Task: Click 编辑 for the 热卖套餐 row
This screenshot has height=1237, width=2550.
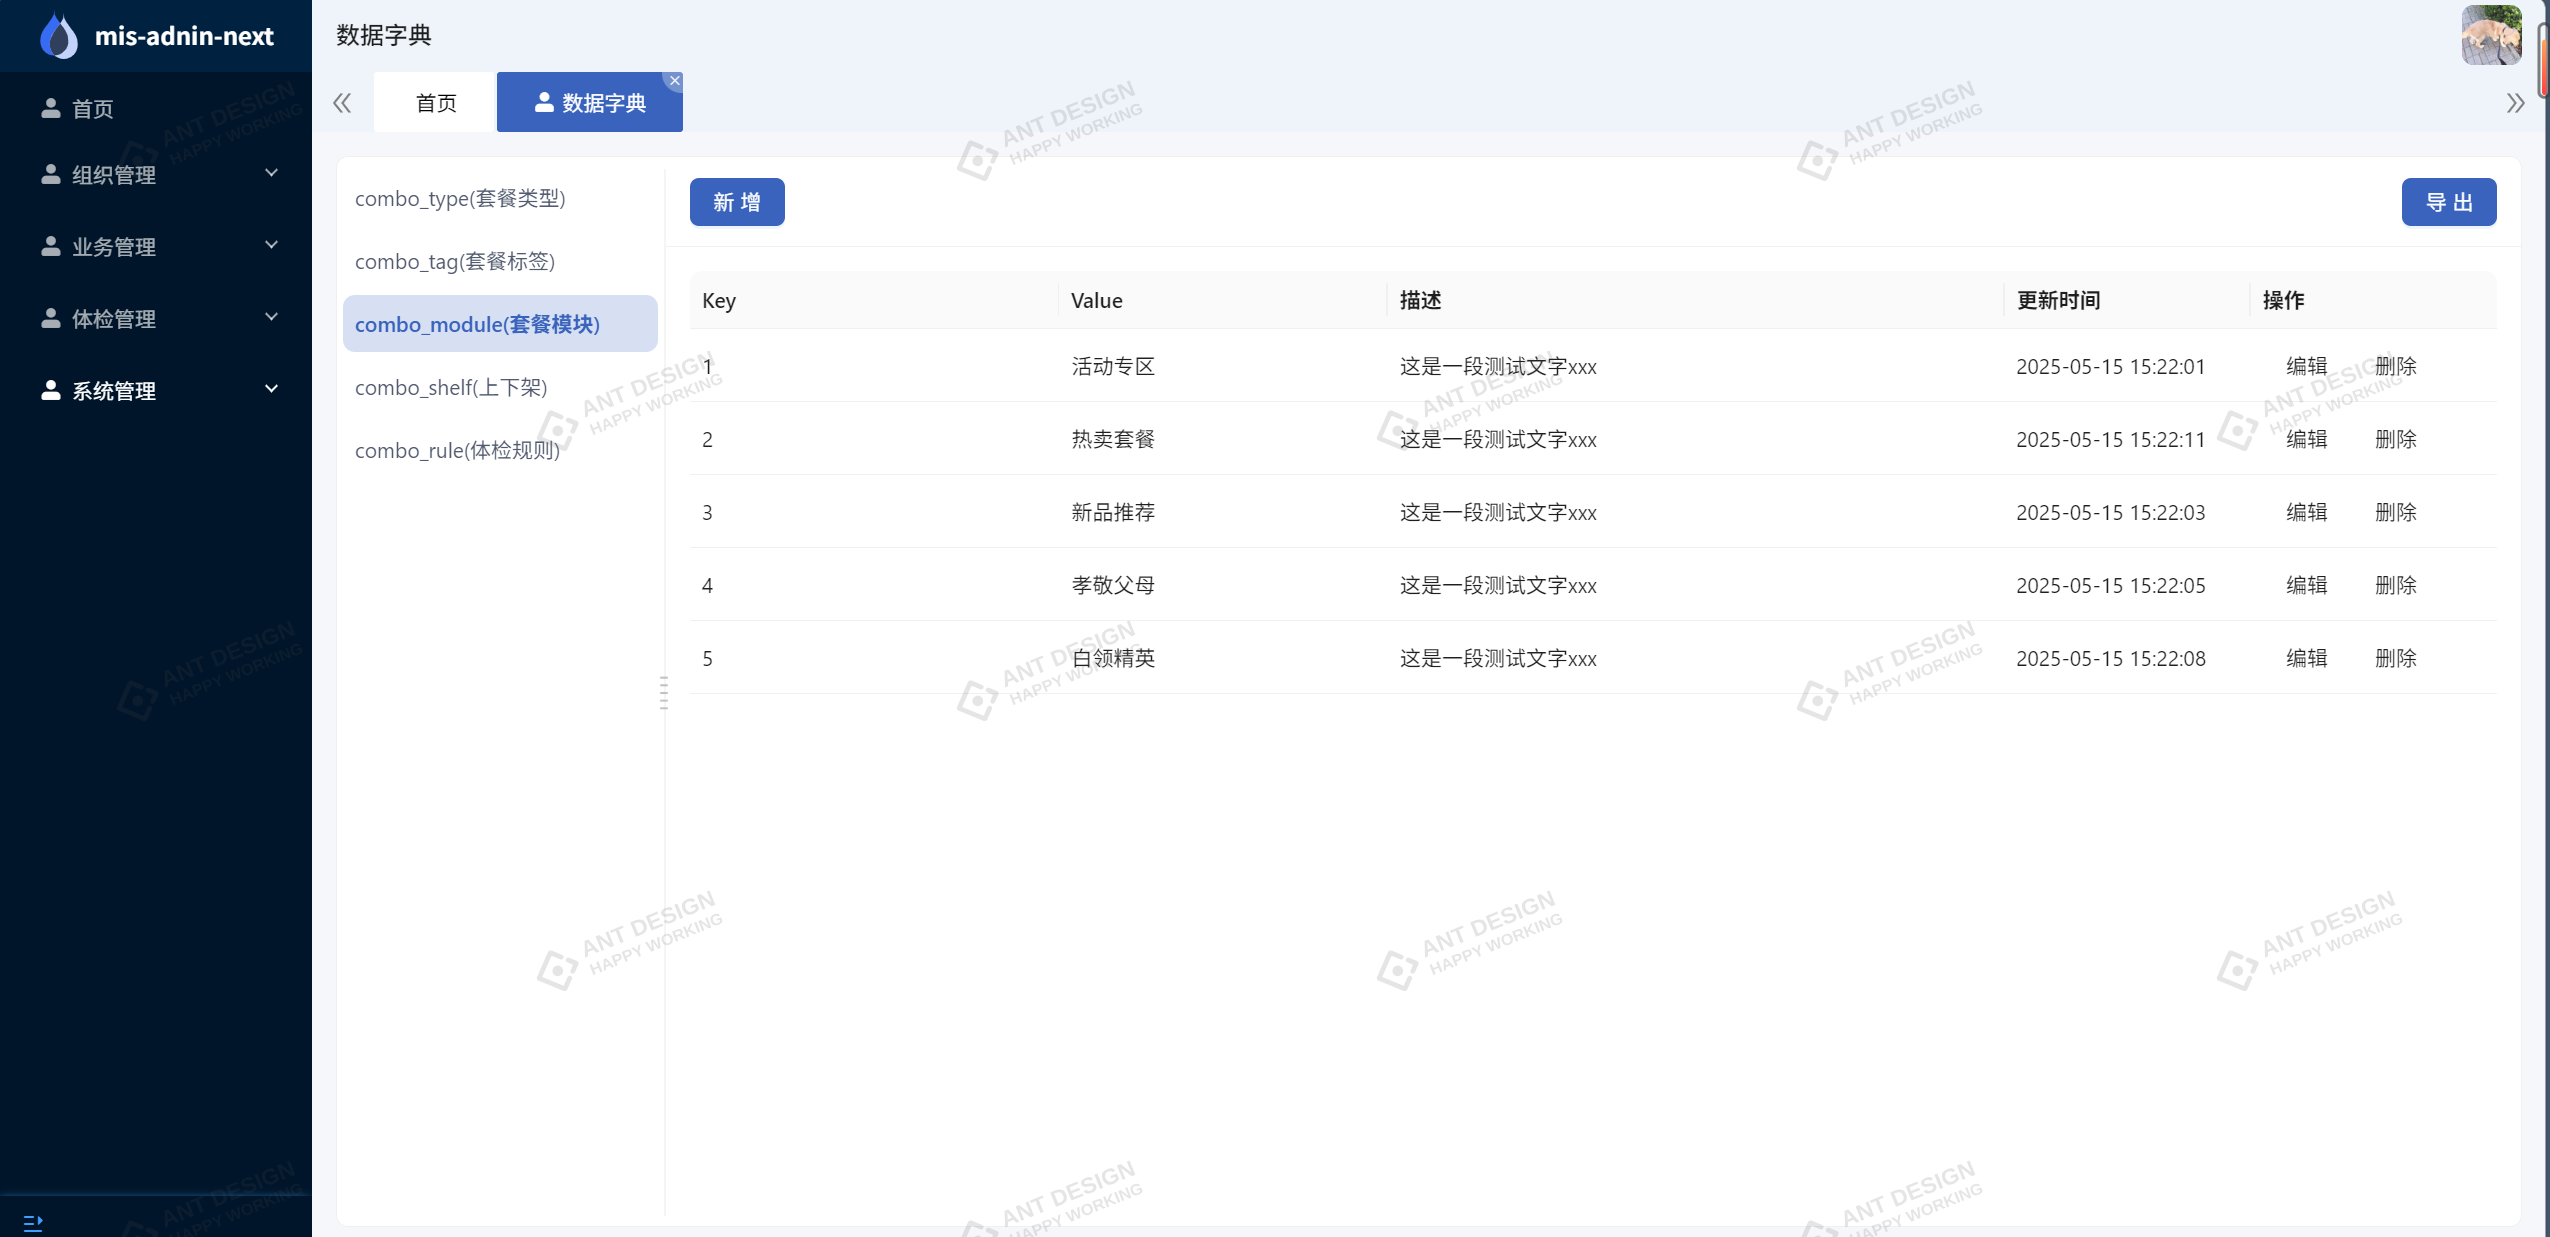Action: [x=2306, y=439]
